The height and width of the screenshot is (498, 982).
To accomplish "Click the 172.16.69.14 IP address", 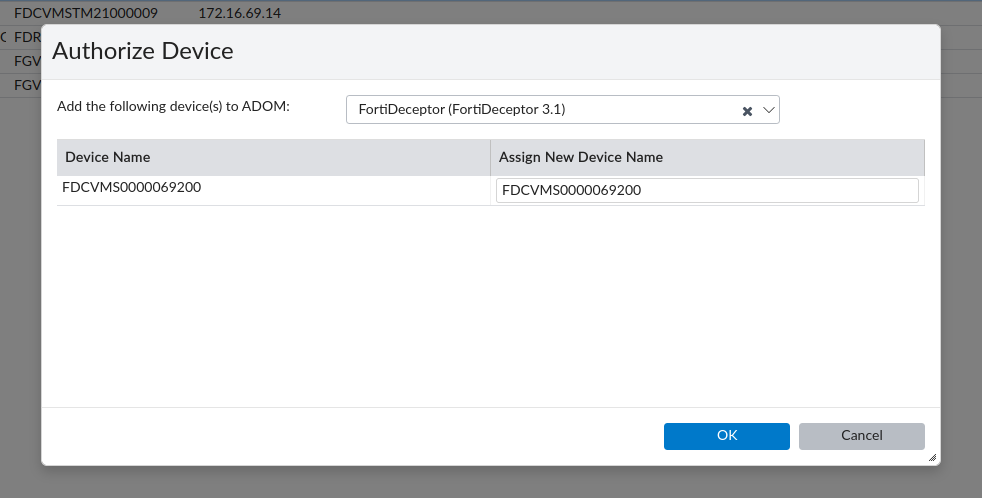I will point(239,13).
